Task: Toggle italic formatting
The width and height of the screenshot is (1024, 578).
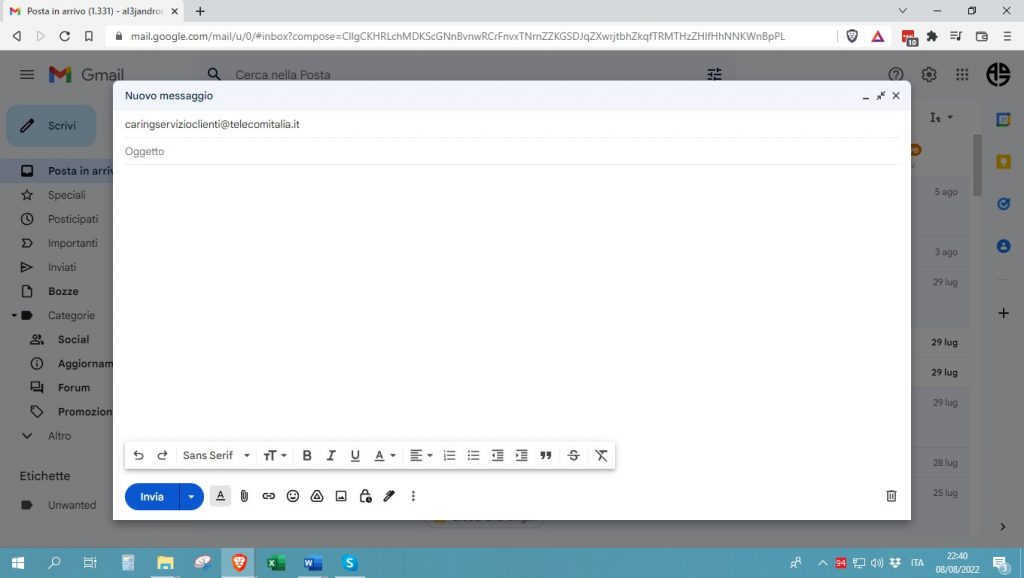Action: coord(331,455)
